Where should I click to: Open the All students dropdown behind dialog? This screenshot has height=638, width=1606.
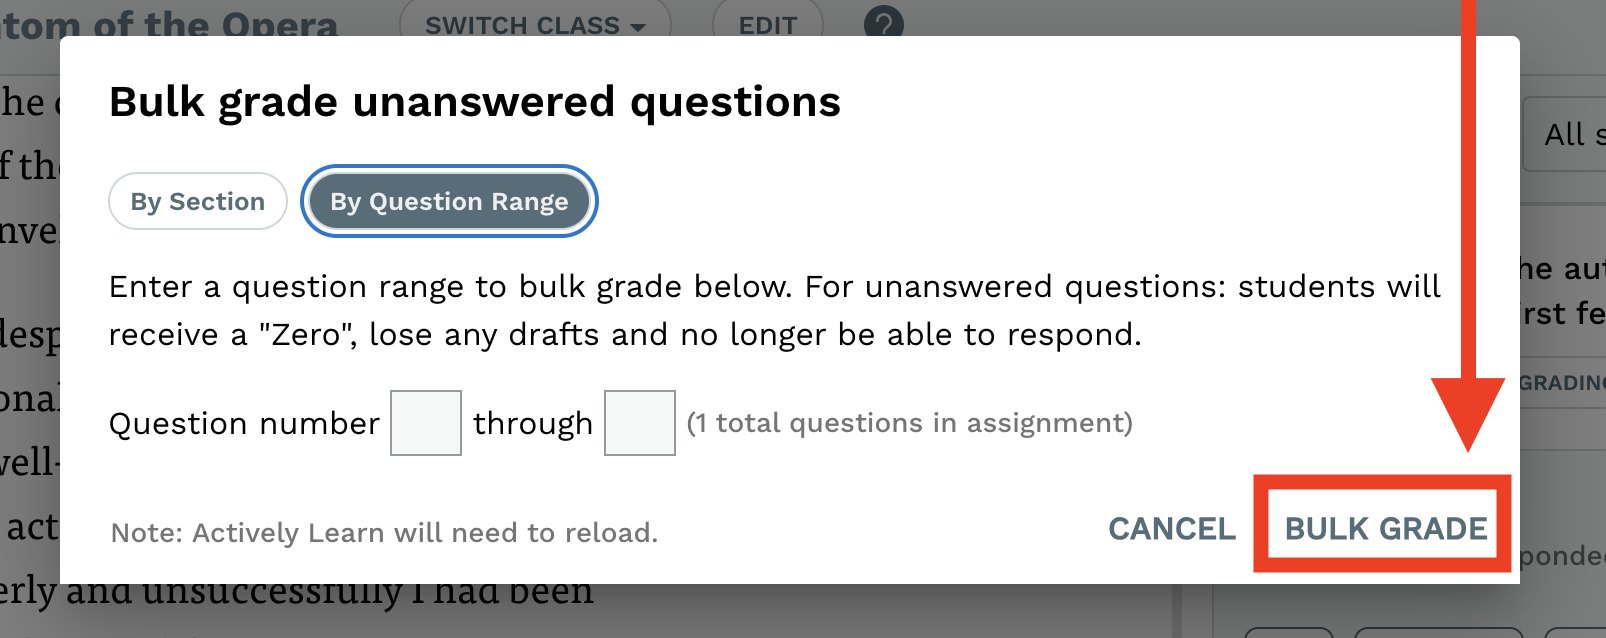pos(1565,134)
